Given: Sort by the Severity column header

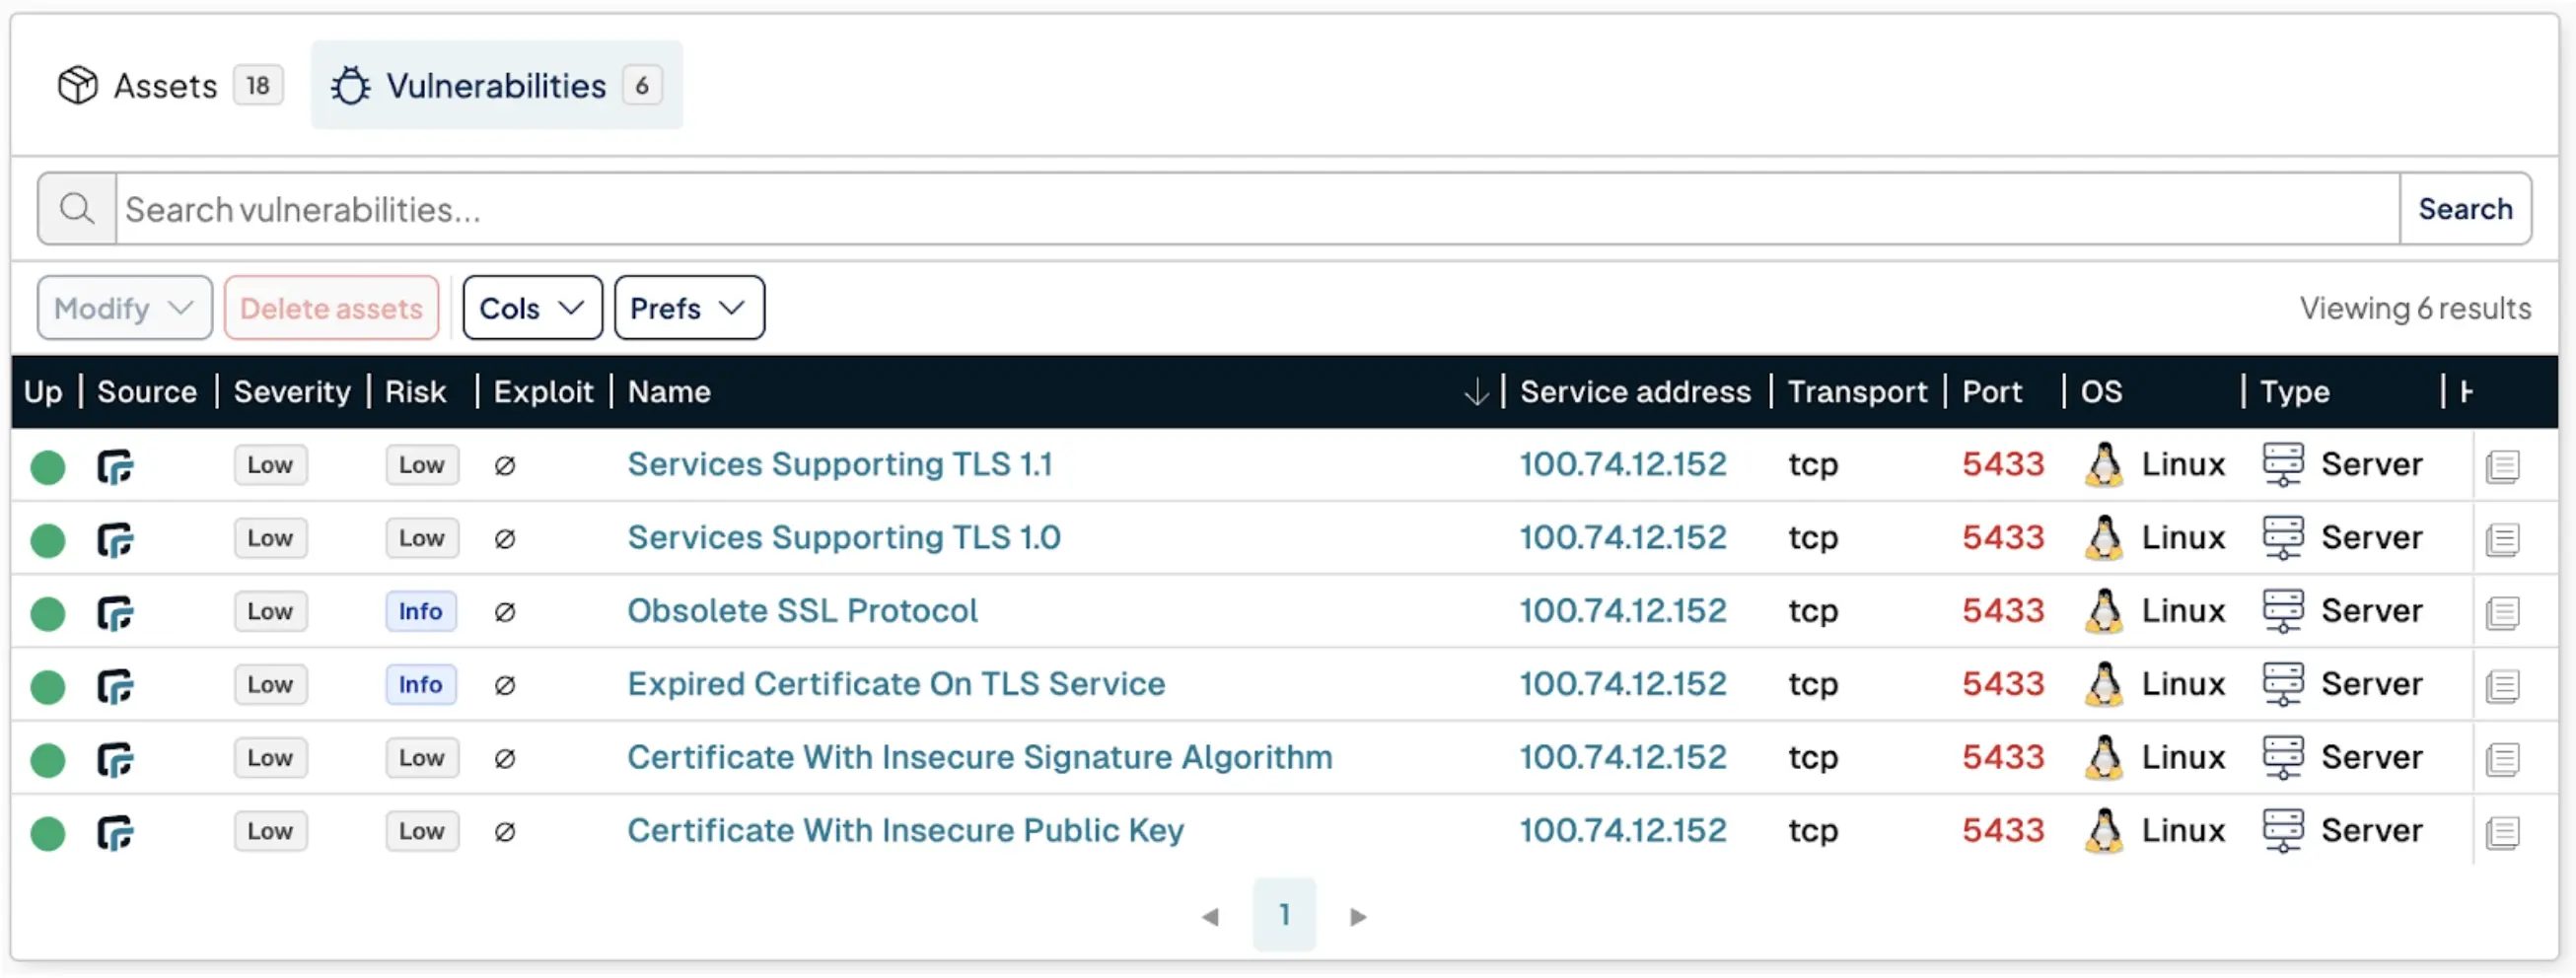Looking at the screenshot, I should click(x=291, y=392).
